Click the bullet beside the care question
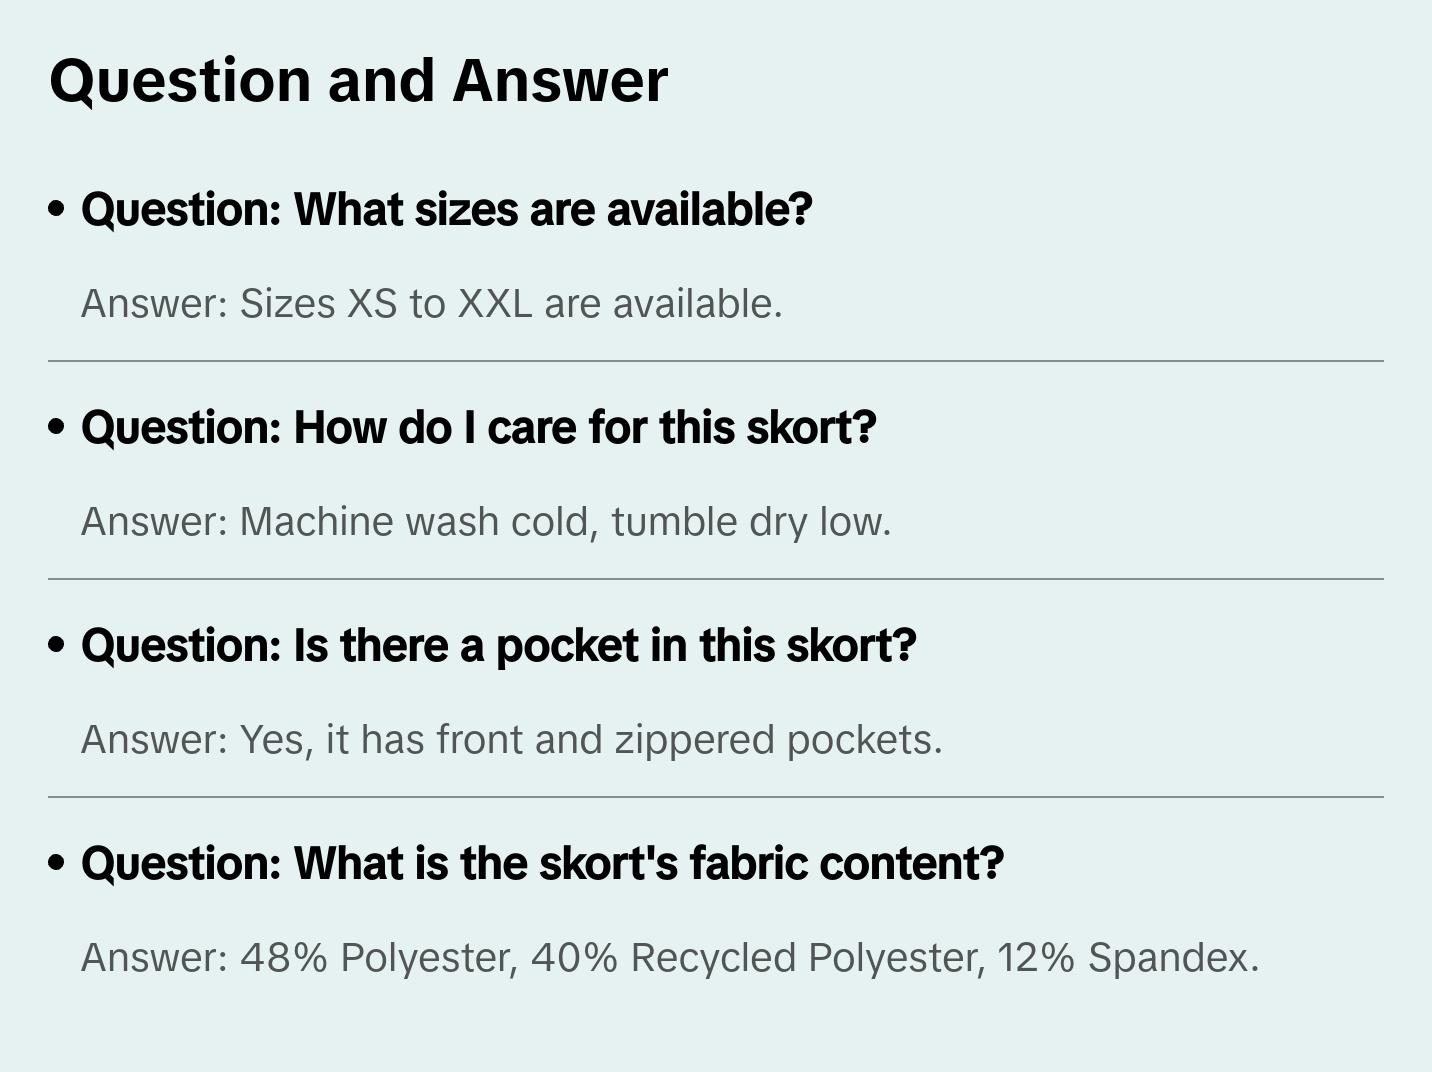This screenshot has height=1072, width=1432. pyautogui.click(x=57, y=427)
